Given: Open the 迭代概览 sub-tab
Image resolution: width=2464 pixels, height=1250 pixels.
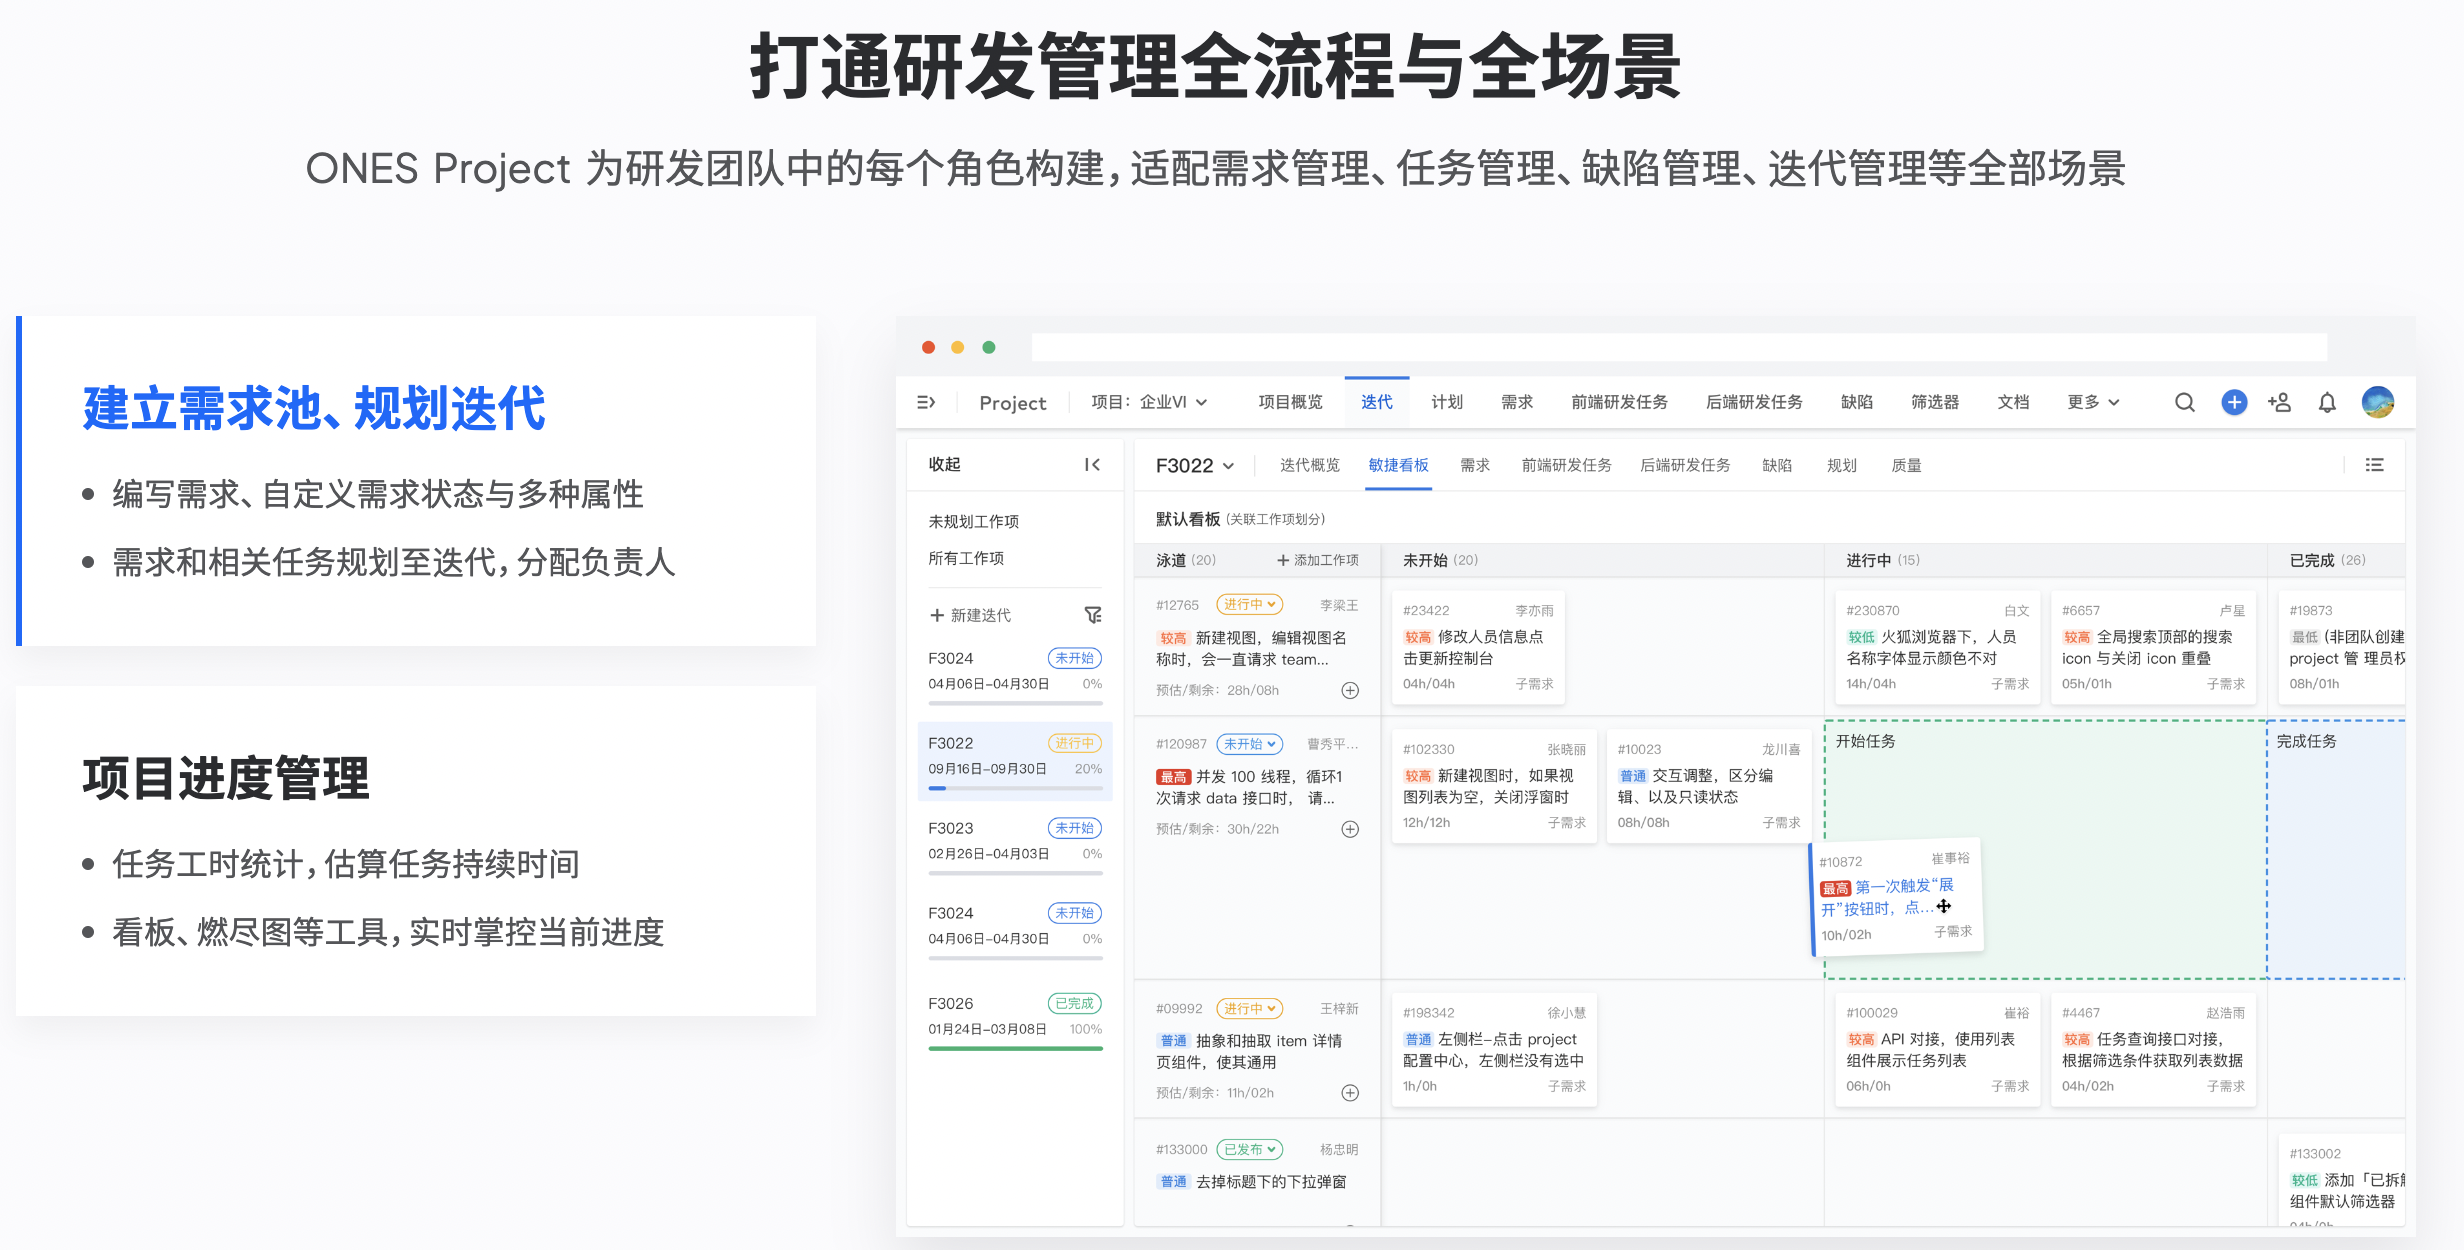Looking at the screenshot, I should point(1309,465).
